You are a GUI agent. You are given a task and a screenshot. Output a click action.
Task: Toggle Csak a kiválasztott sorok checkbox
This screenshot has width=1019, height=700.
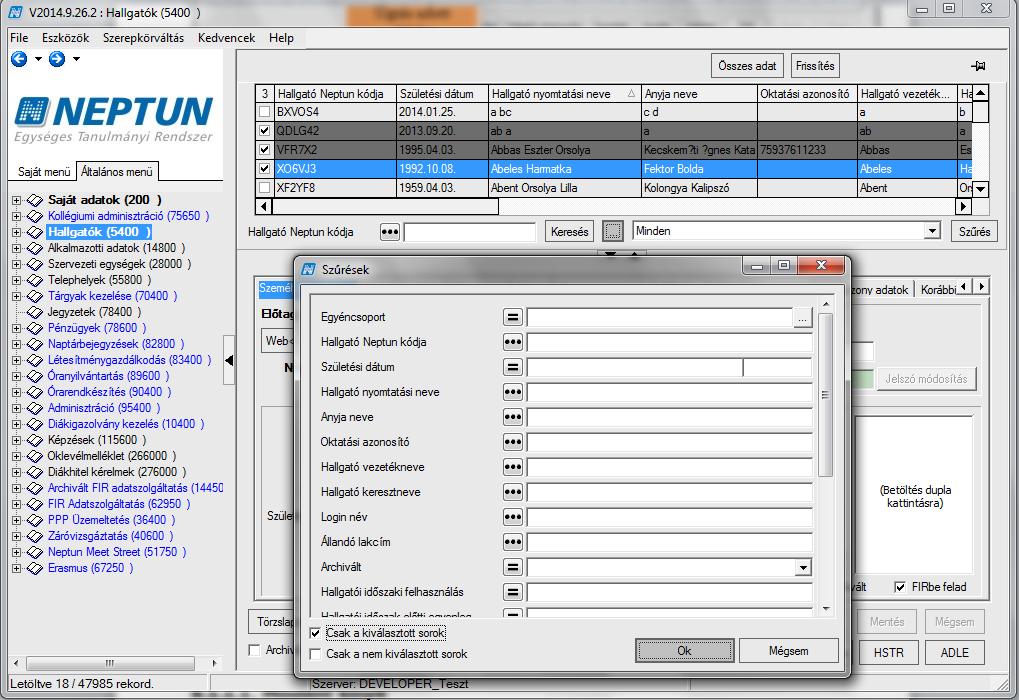316,633
